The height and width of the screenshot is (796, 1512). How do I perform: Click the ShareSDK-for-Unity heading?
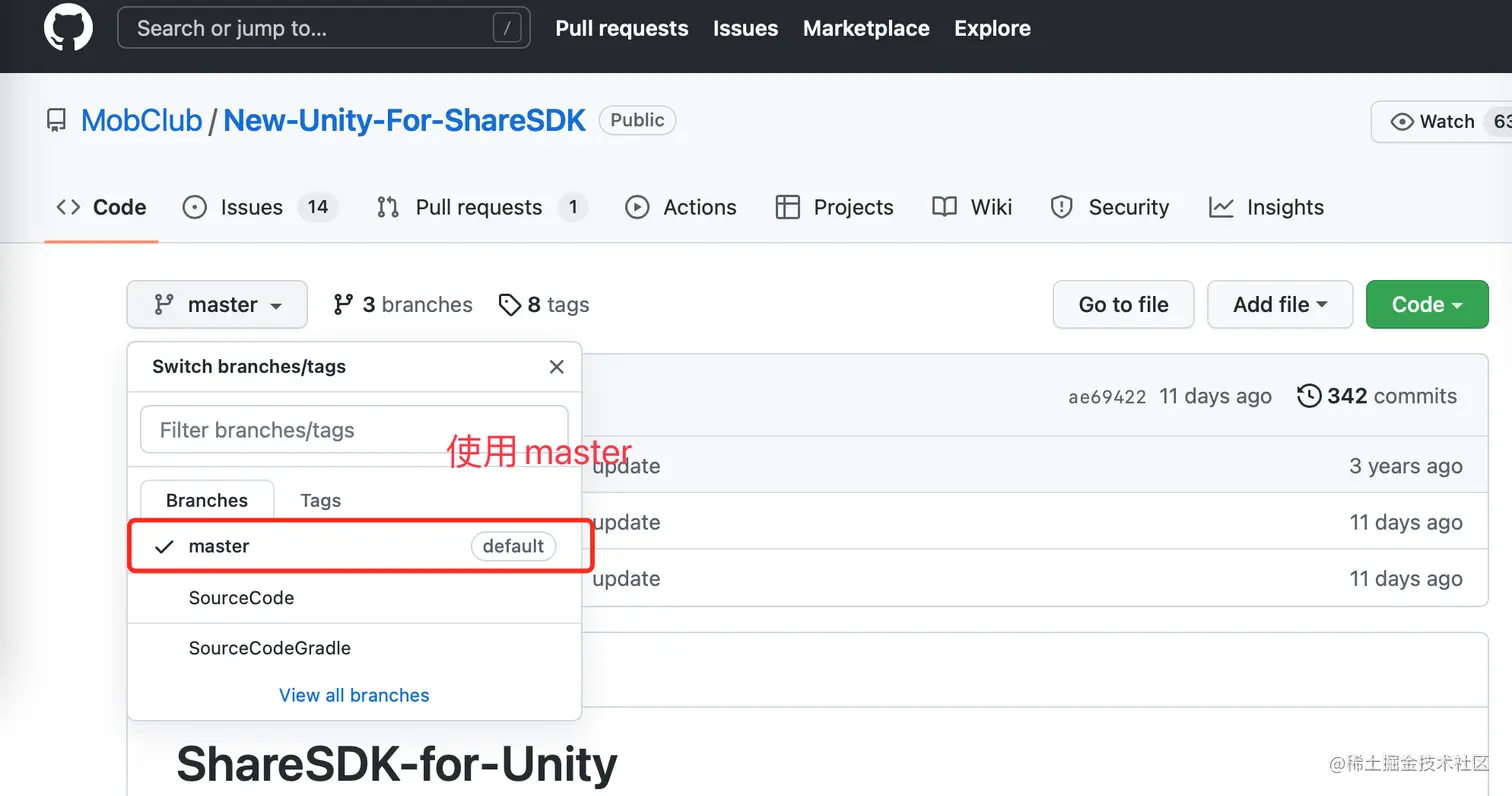point(397,764)
